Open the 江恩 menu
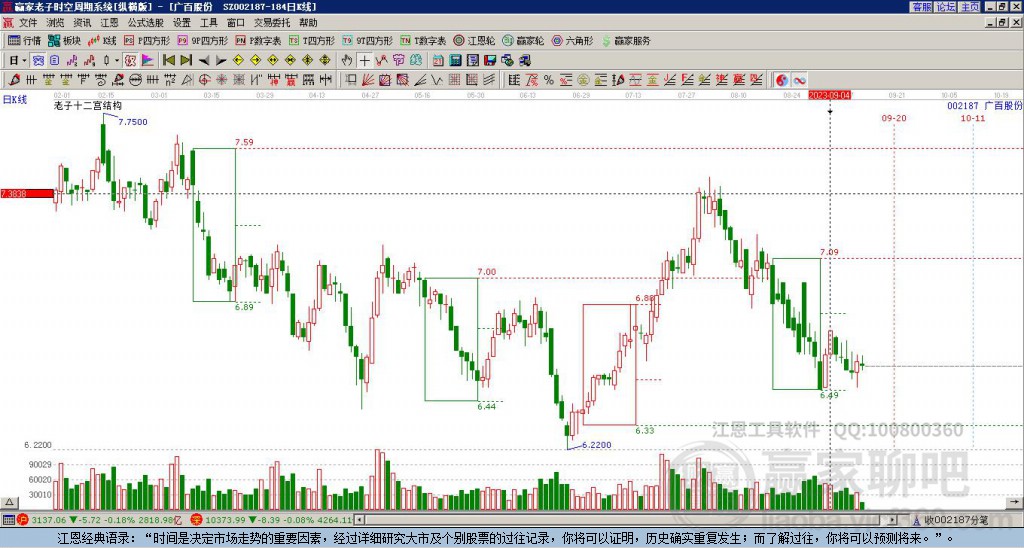Screen dimensions: 1024x548 tap(109, 23)
